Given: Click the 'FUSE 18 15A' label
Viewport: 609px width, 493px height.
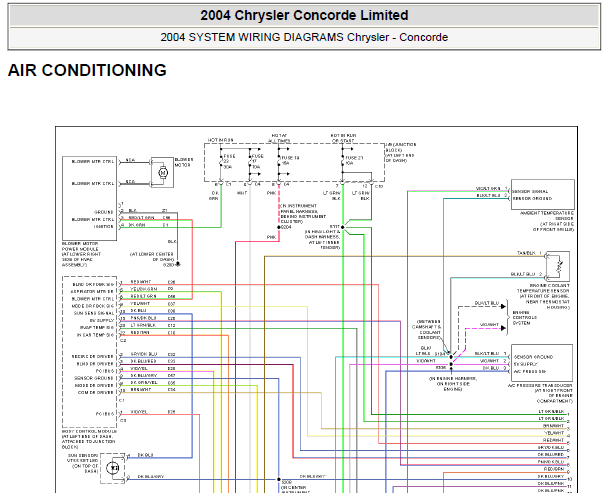Looking at the screenshot, I should pyautogui.click(x=290, y=160).
